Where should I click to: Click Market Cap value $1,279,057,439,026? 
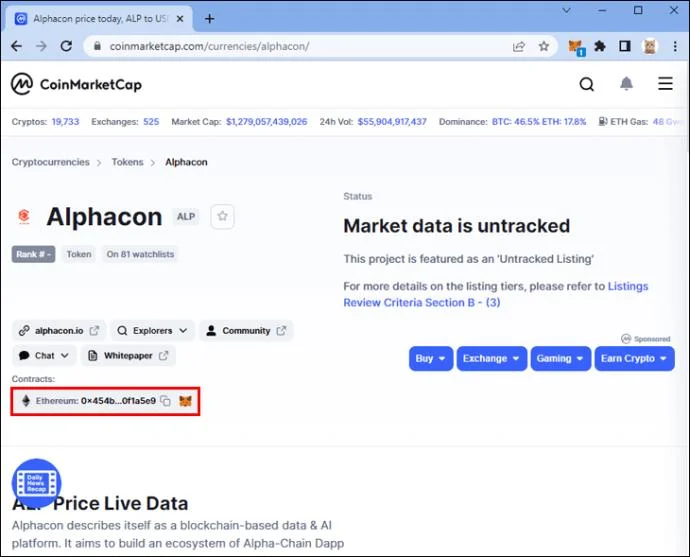(x=267, y=122)
